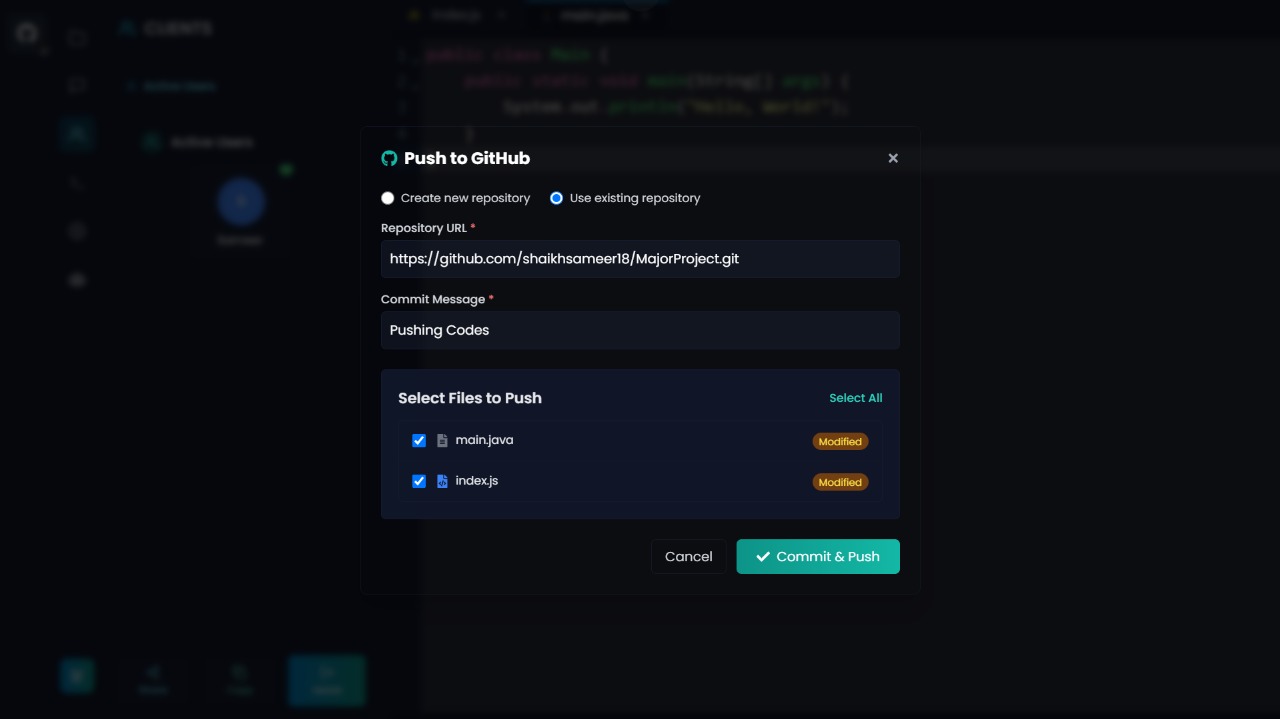Click the Modified badge beside index.js
Viewport: 1280px width, 719px height.
(840, 482)
